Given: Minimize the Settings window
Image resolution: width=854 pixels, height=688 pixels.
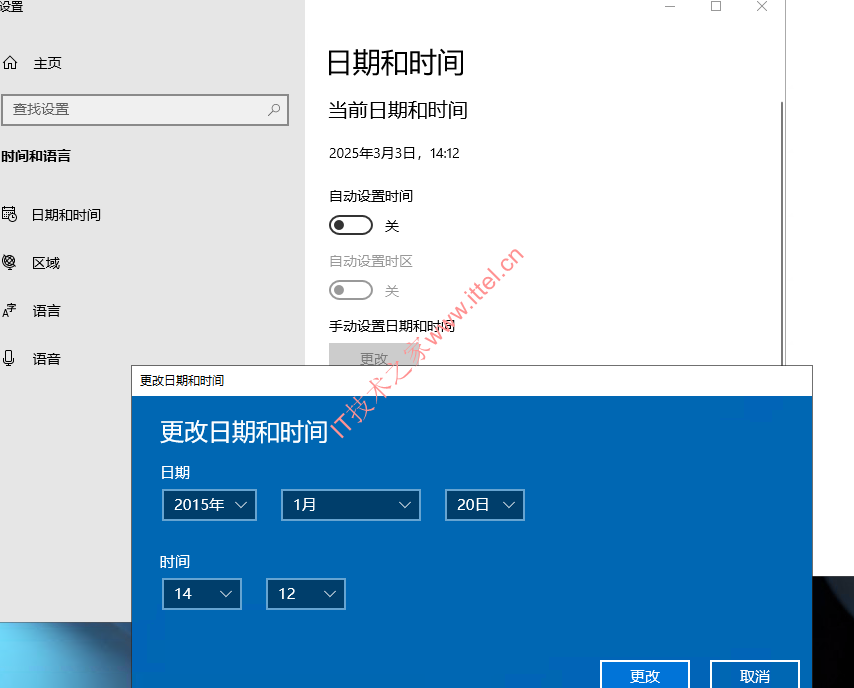Looking at the screenshot, I should [670, 7].
